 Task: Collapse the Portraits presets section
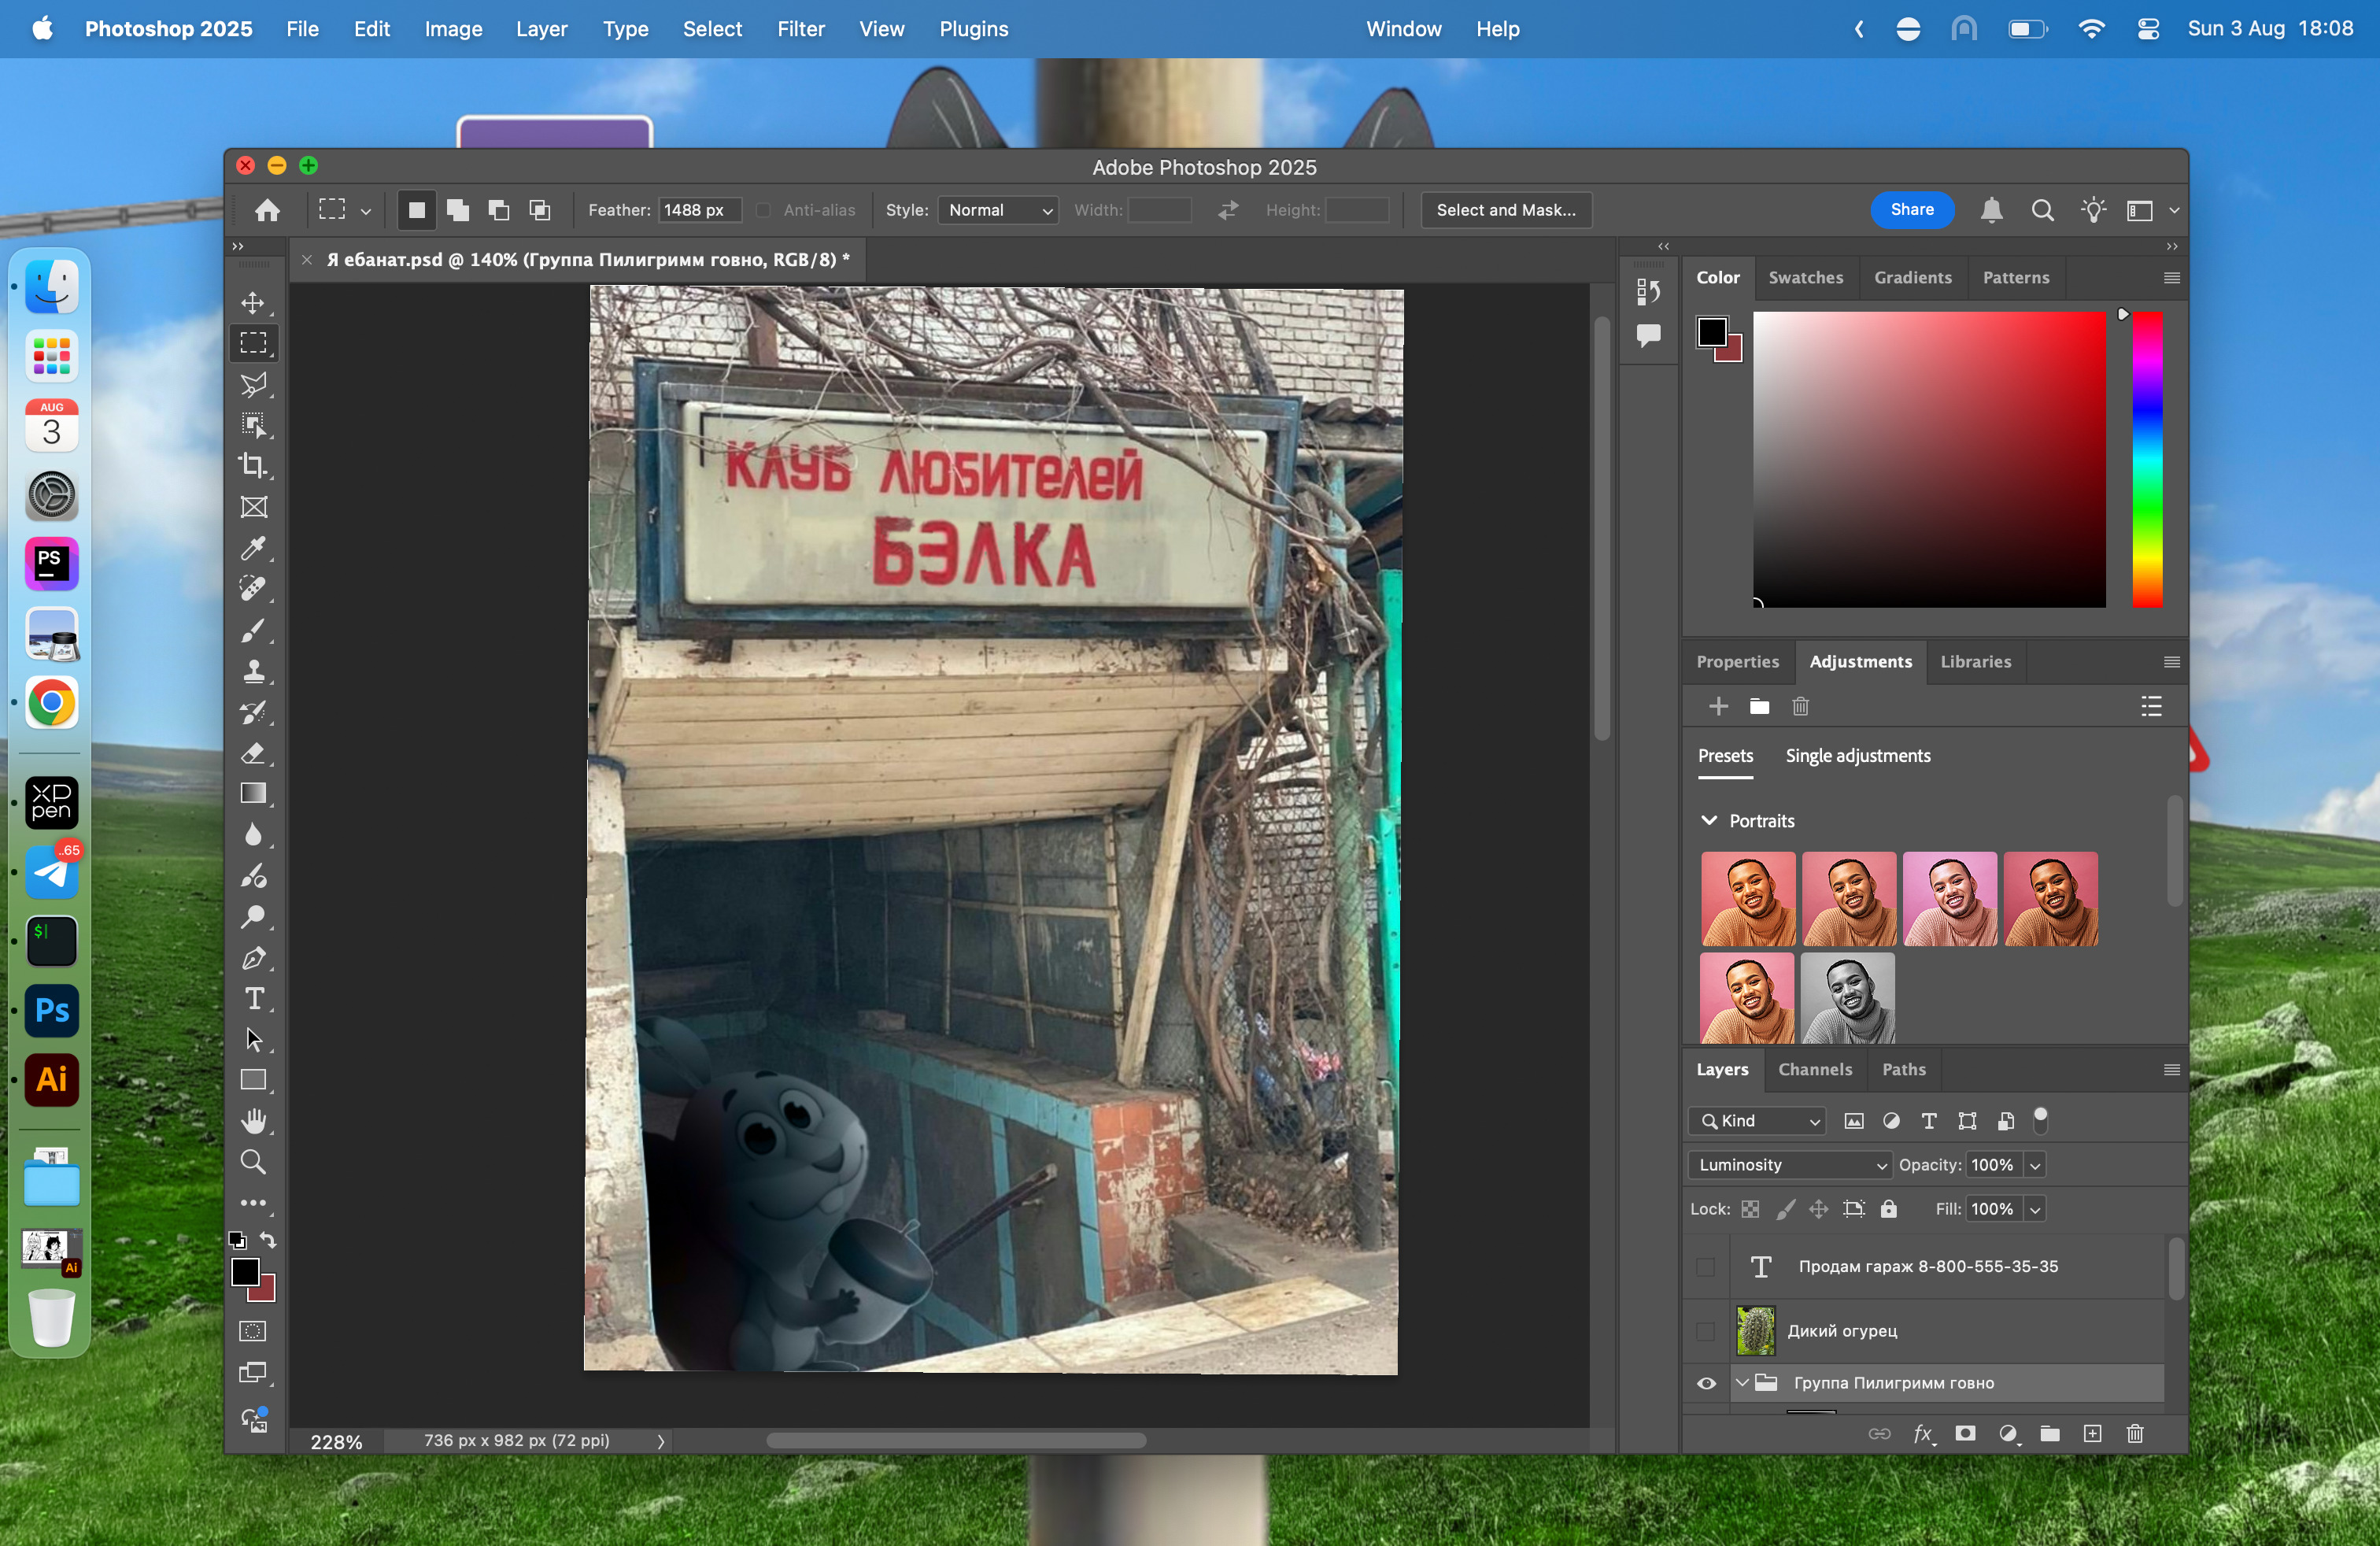click(x=1709, y=820)
